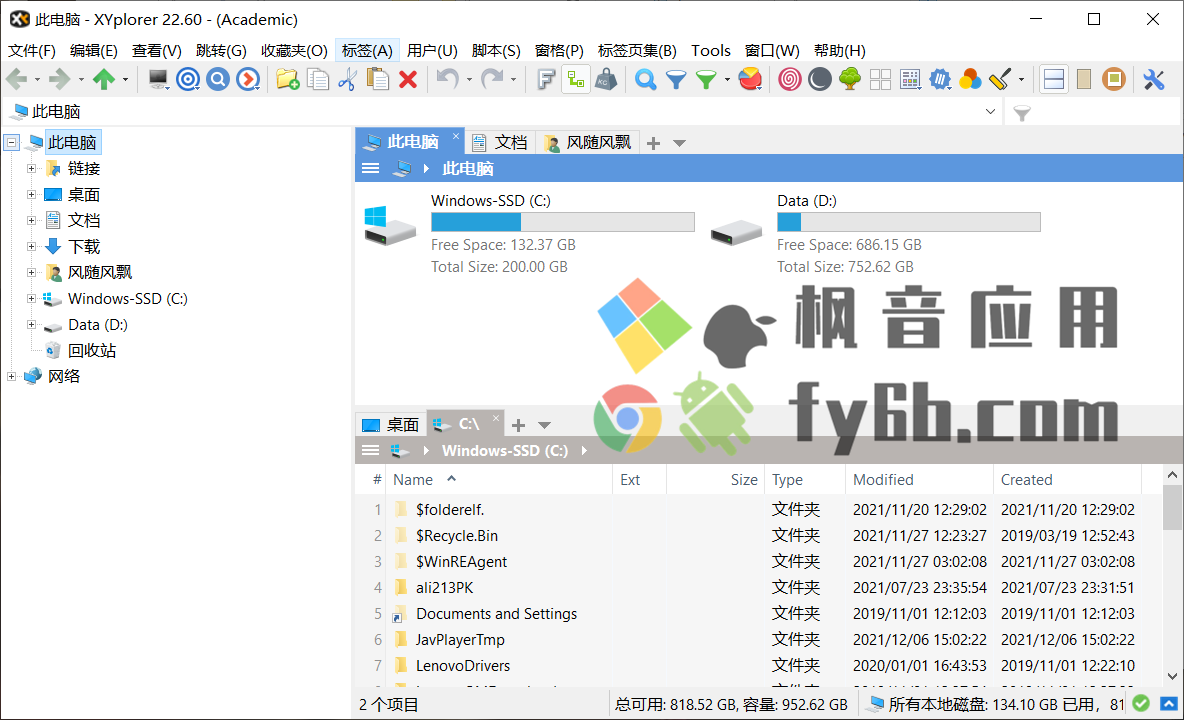Click the Copy toolbar icon

point(318,79)
